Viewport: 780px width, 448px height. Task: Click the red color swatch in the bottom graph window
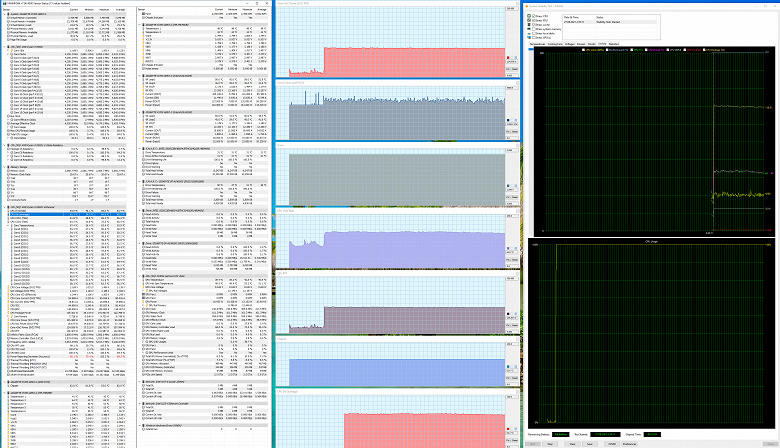pos(508,429)
